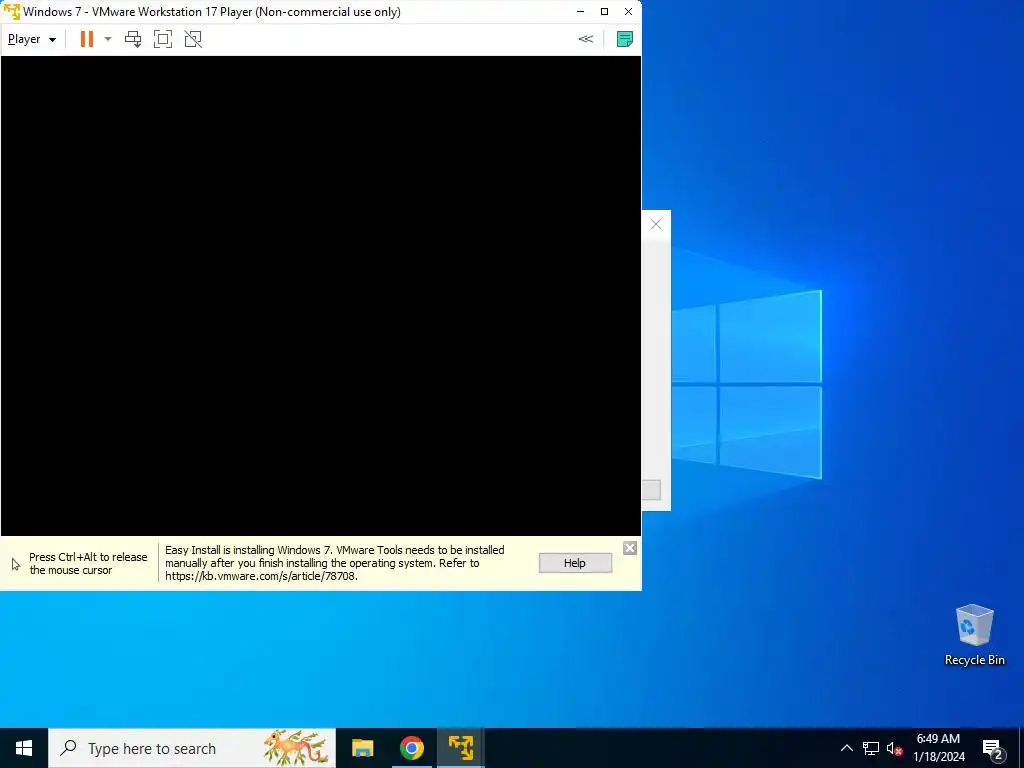Expand the power options dropdown arrow
This screenshot has width=1024, height=768.
coord(108,39)
